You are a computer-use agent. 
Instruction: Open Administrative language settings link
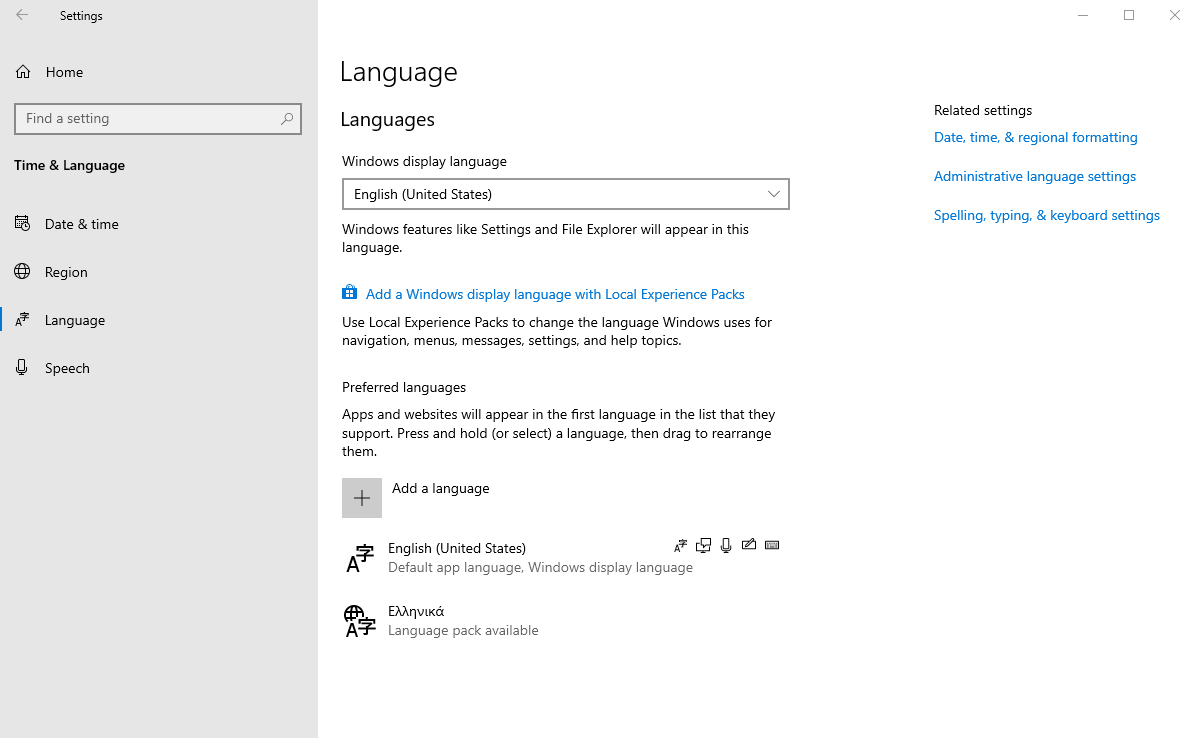pyautogui.click(x=1034, y=176)
